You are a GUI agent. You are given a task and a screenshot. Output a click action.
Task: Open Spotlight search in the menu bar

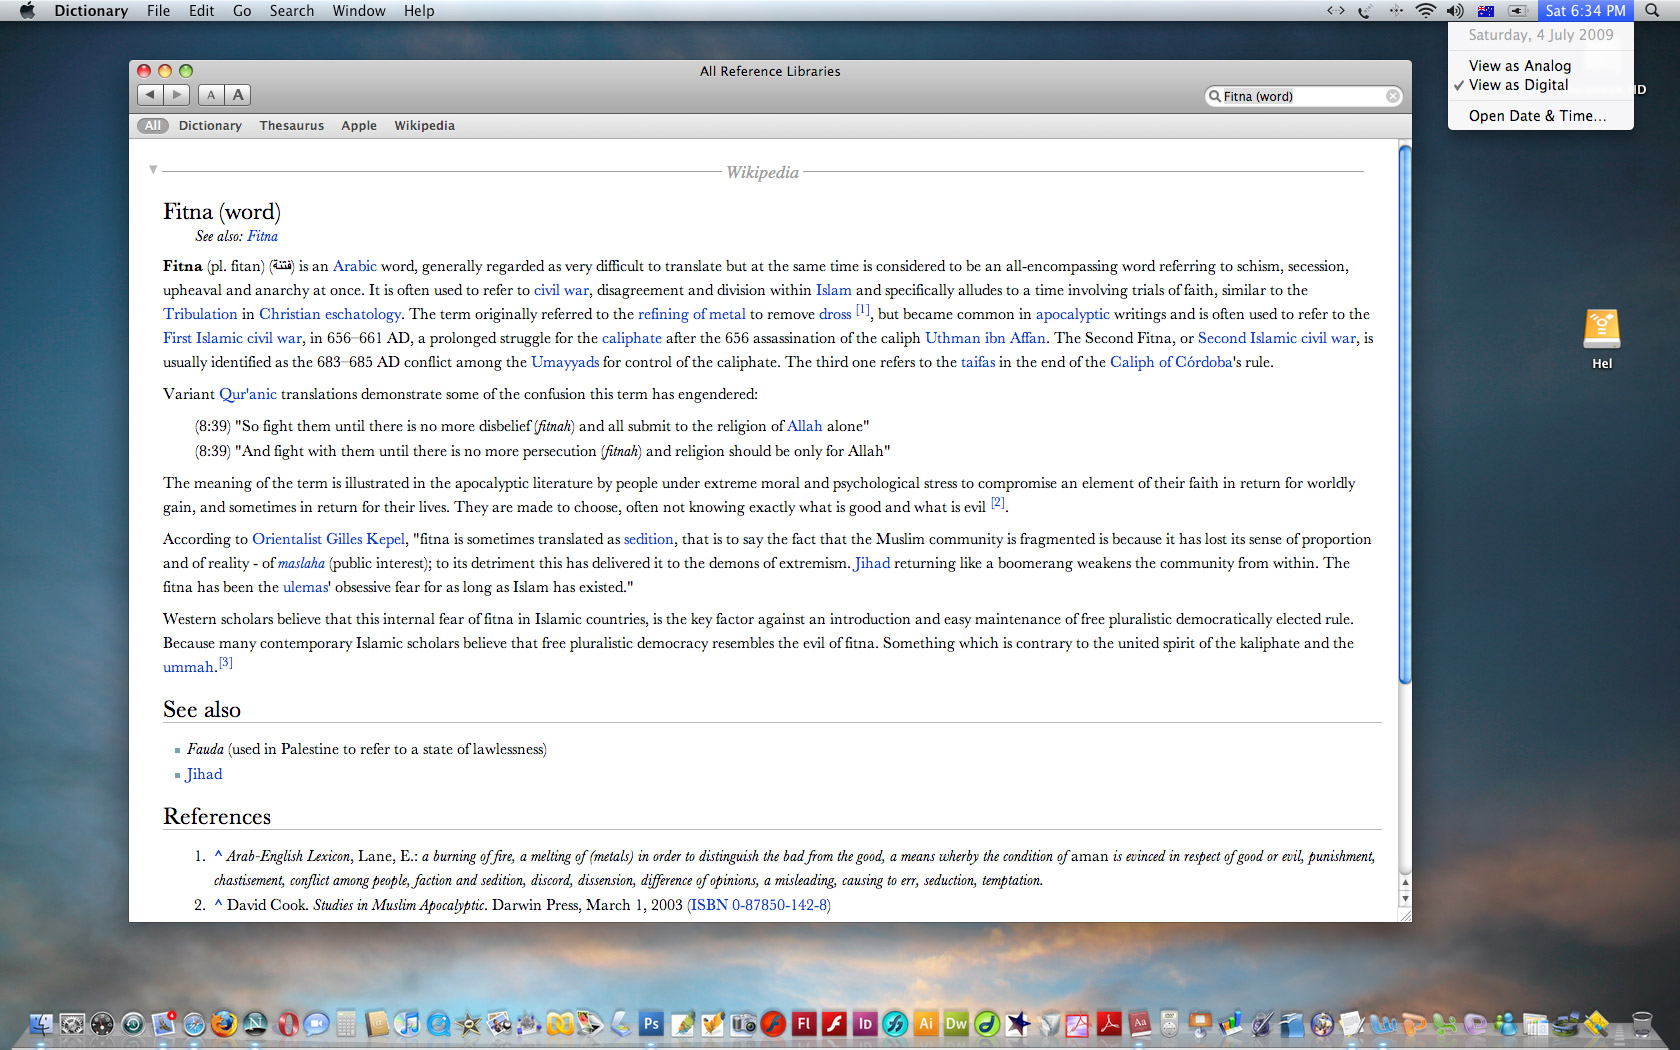click(x=1652, y=11)
